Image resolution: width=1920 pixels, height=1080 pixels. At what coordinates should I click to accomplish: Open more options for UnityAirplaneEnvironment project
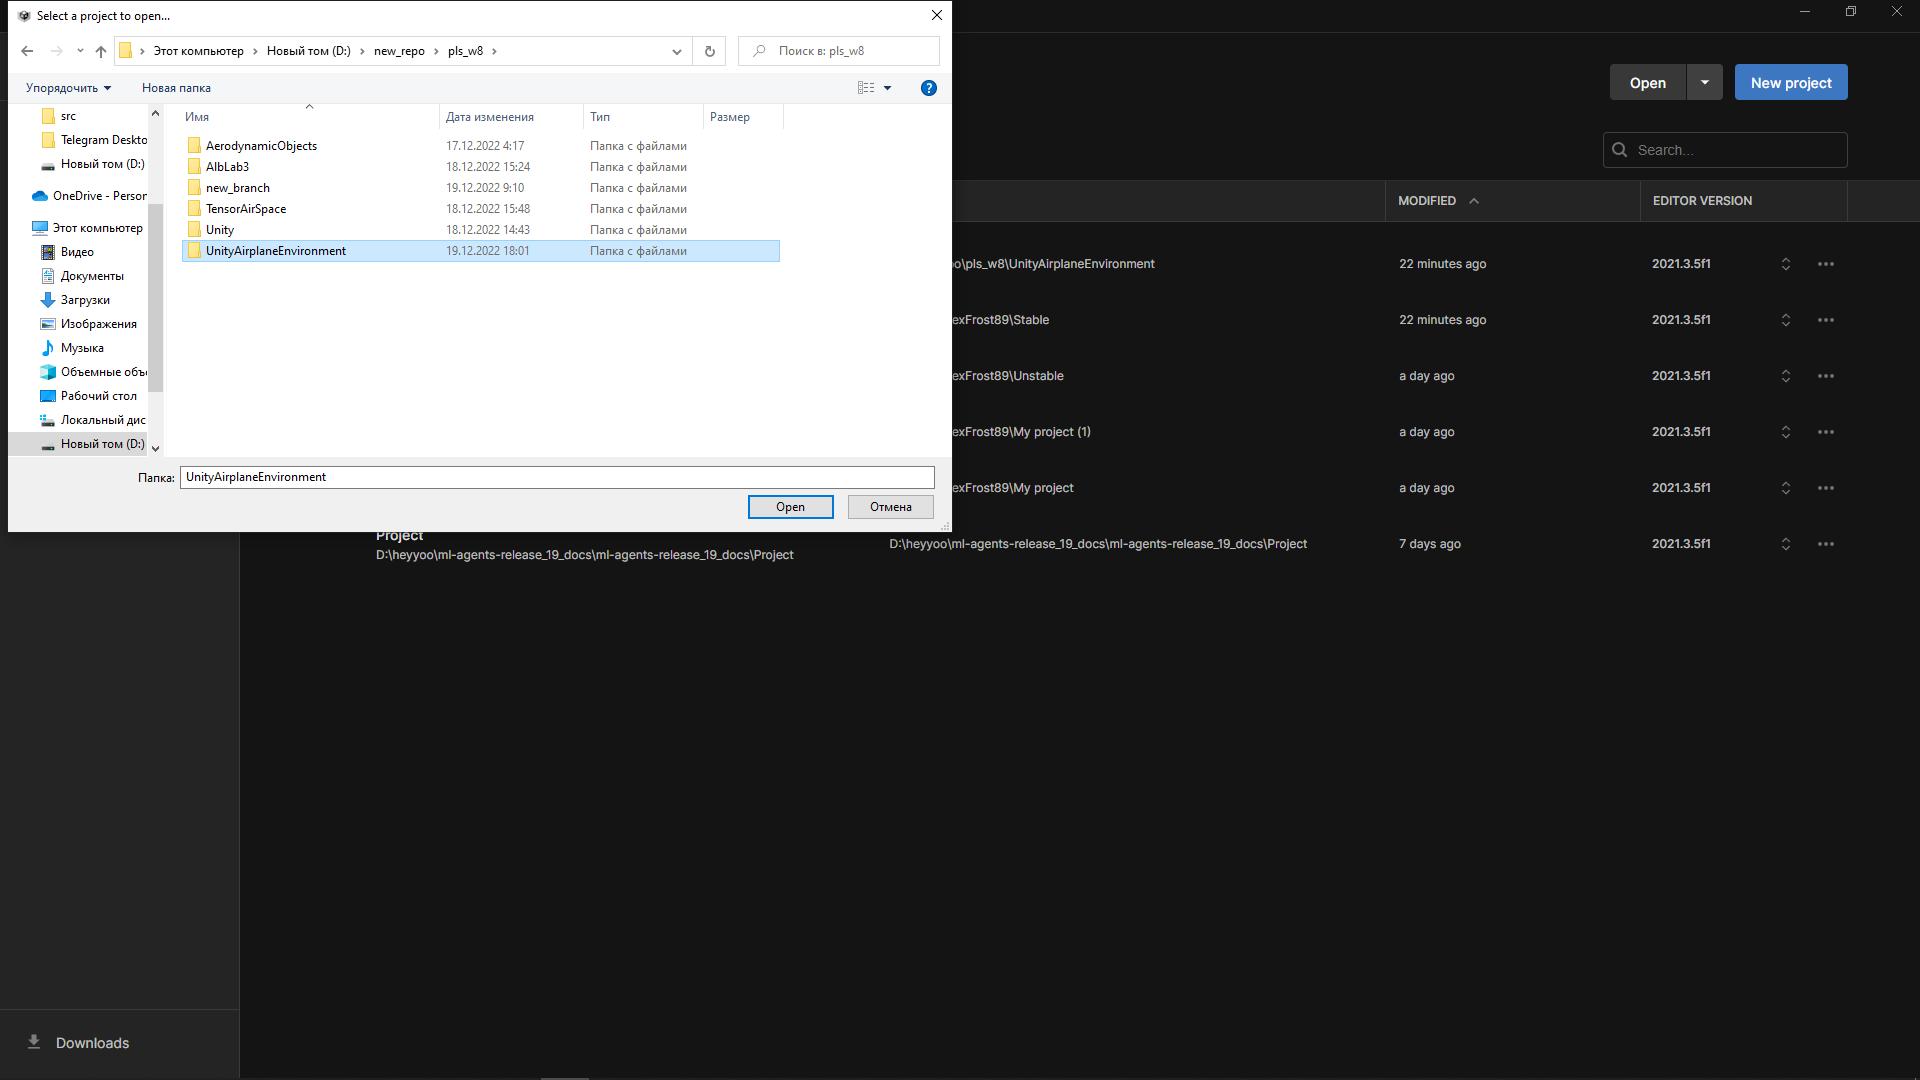[1826, 264]
